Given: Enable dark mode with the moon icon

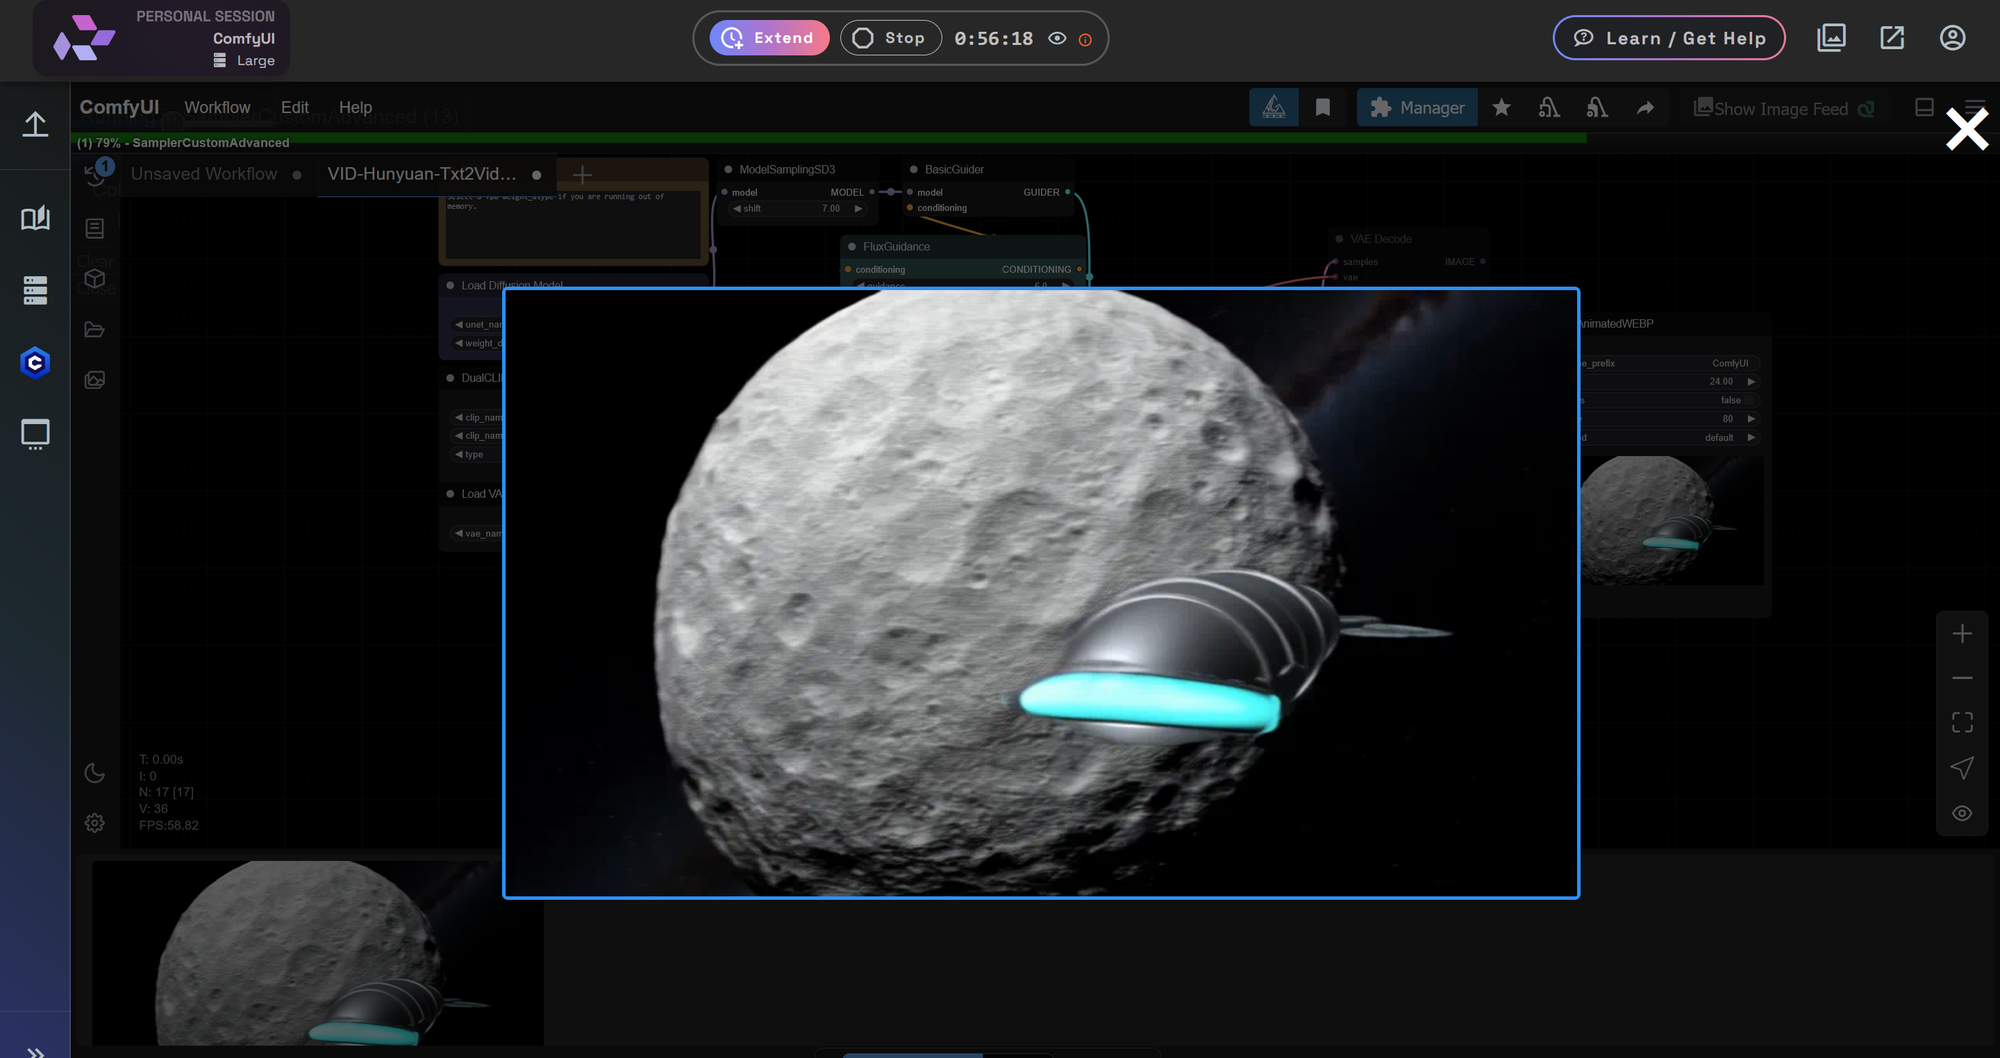Looking at the screenshot, I should click(x=94, y=773).
